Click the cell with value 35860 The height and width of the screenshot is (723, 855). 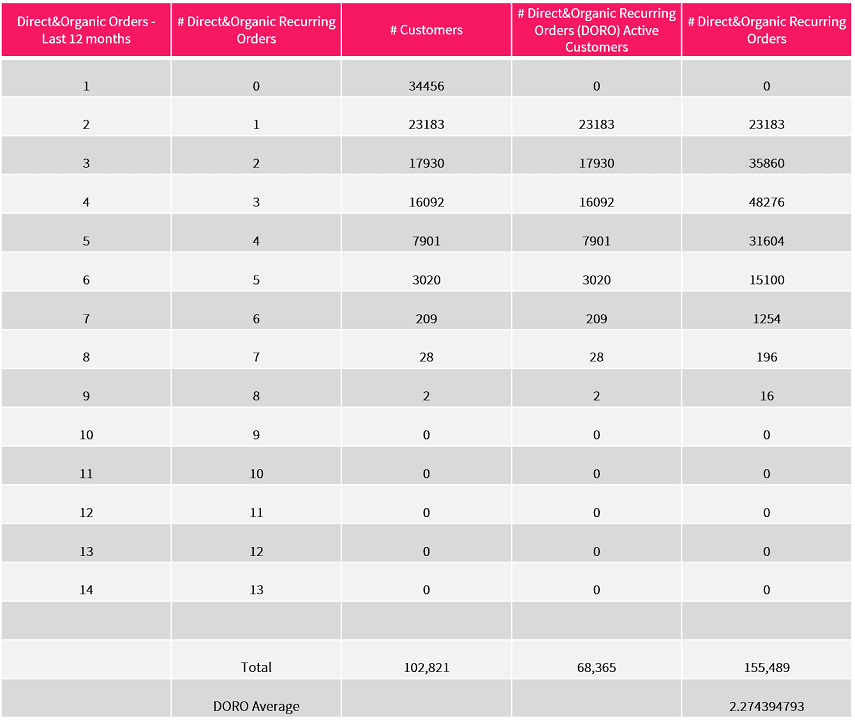[x=766, y=163]
